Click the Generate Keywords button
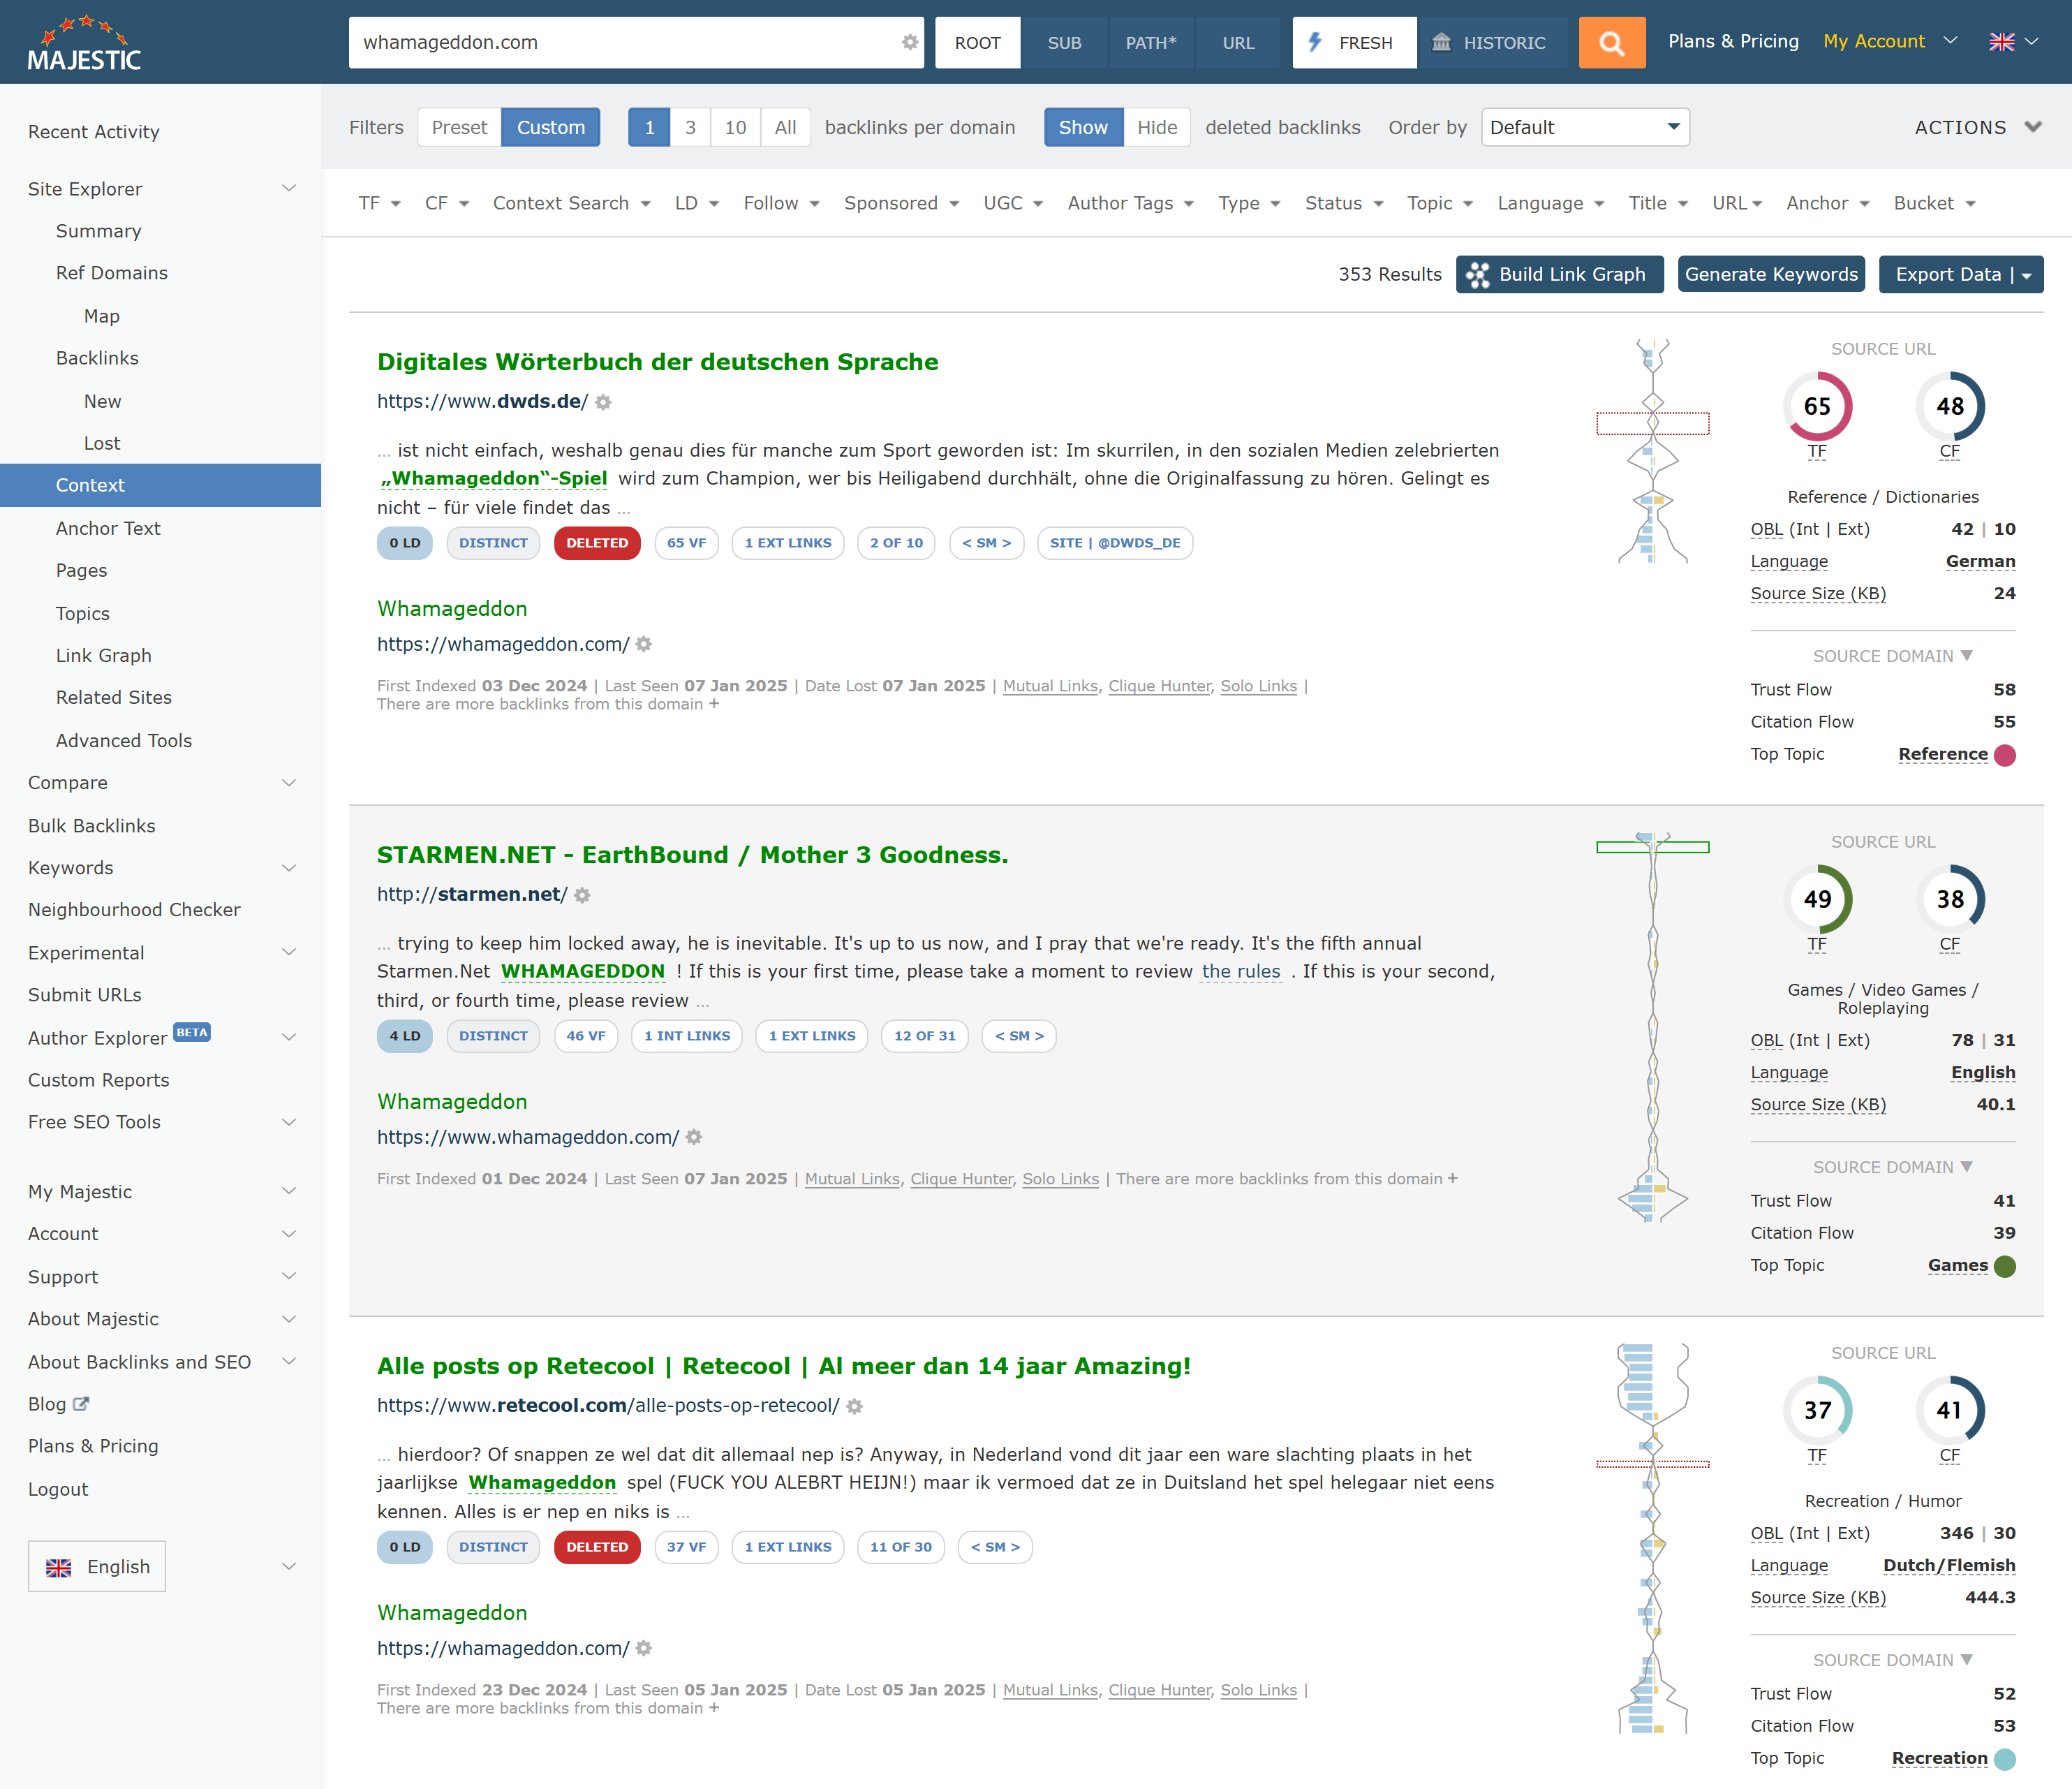Viewport: 2072px width, 1789px height. point(1771,273)
